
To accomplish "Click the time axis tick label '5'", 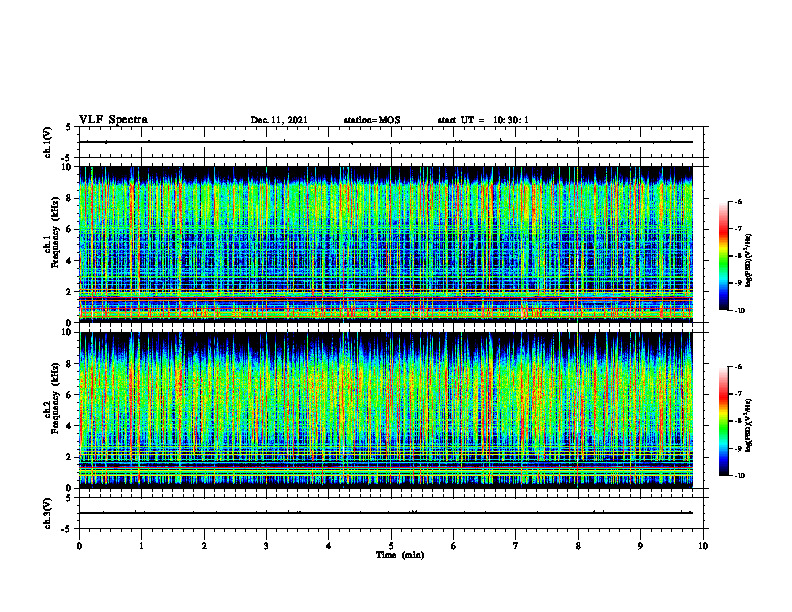I will [391, 546].
